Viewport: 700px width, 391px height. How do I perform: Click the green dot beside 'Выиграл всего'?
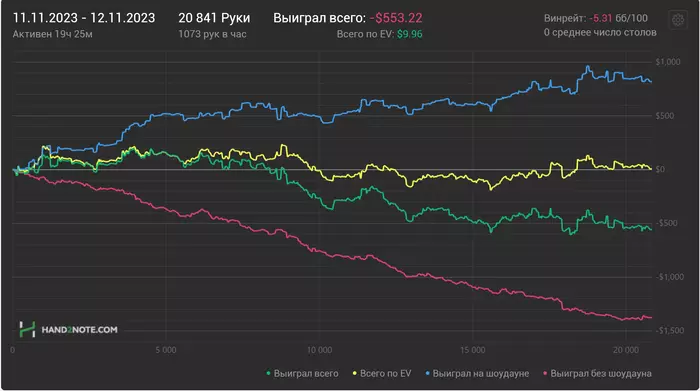pos(268,373)
